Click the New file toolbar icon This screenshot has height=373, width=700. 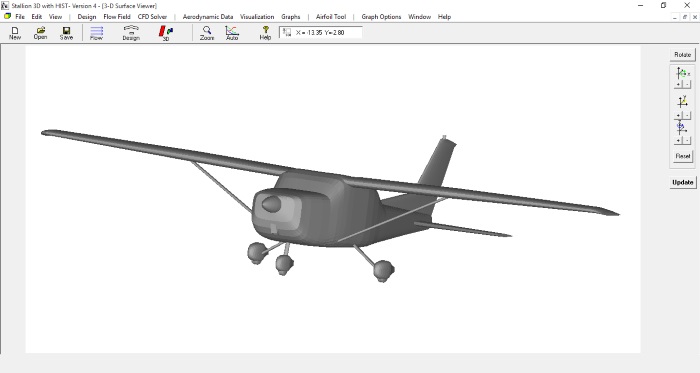(15, 33)
